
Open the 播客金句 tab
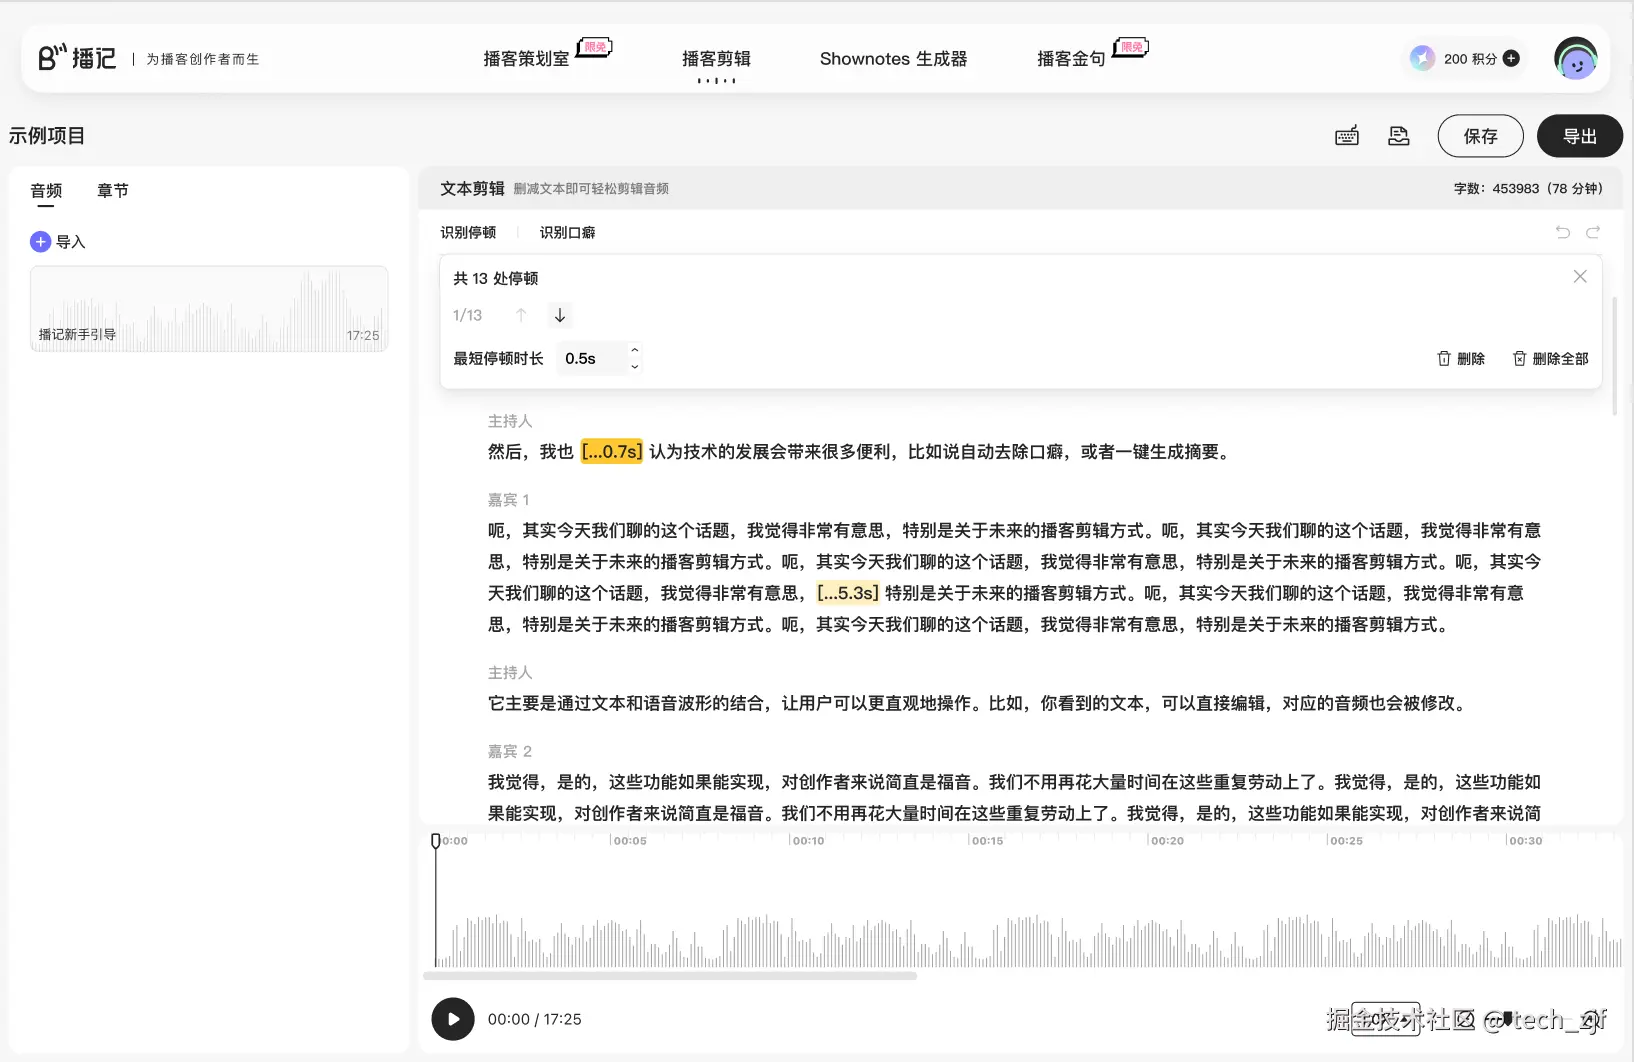pos(1071,59)
